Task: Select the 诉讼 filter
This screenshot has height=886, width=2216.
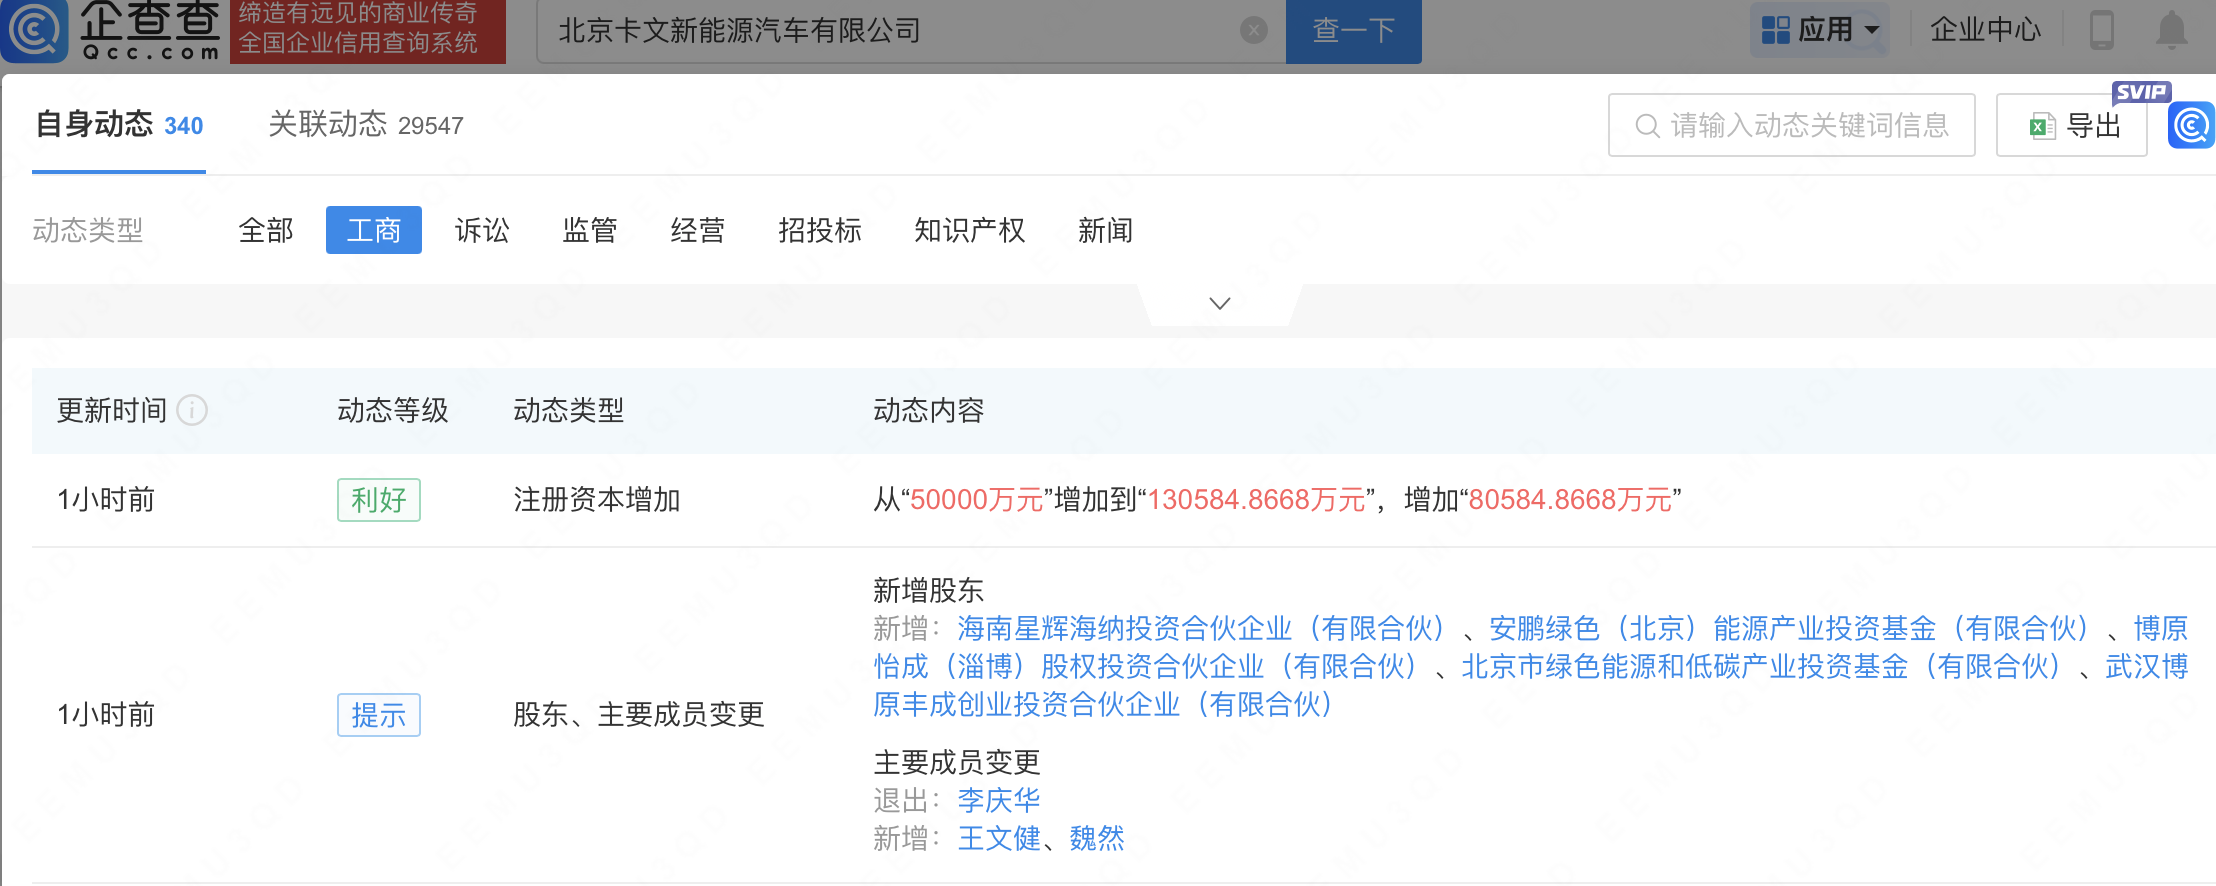Action: pyautogui.click(x=482, y=231)
